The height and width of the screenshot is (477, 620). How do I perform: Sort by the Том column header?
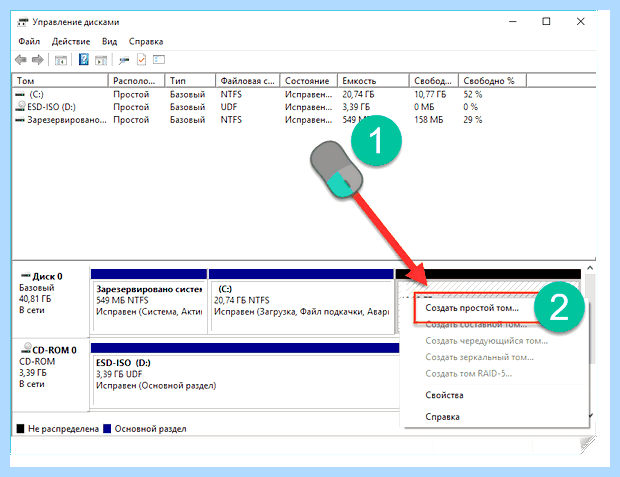(60, 81)
